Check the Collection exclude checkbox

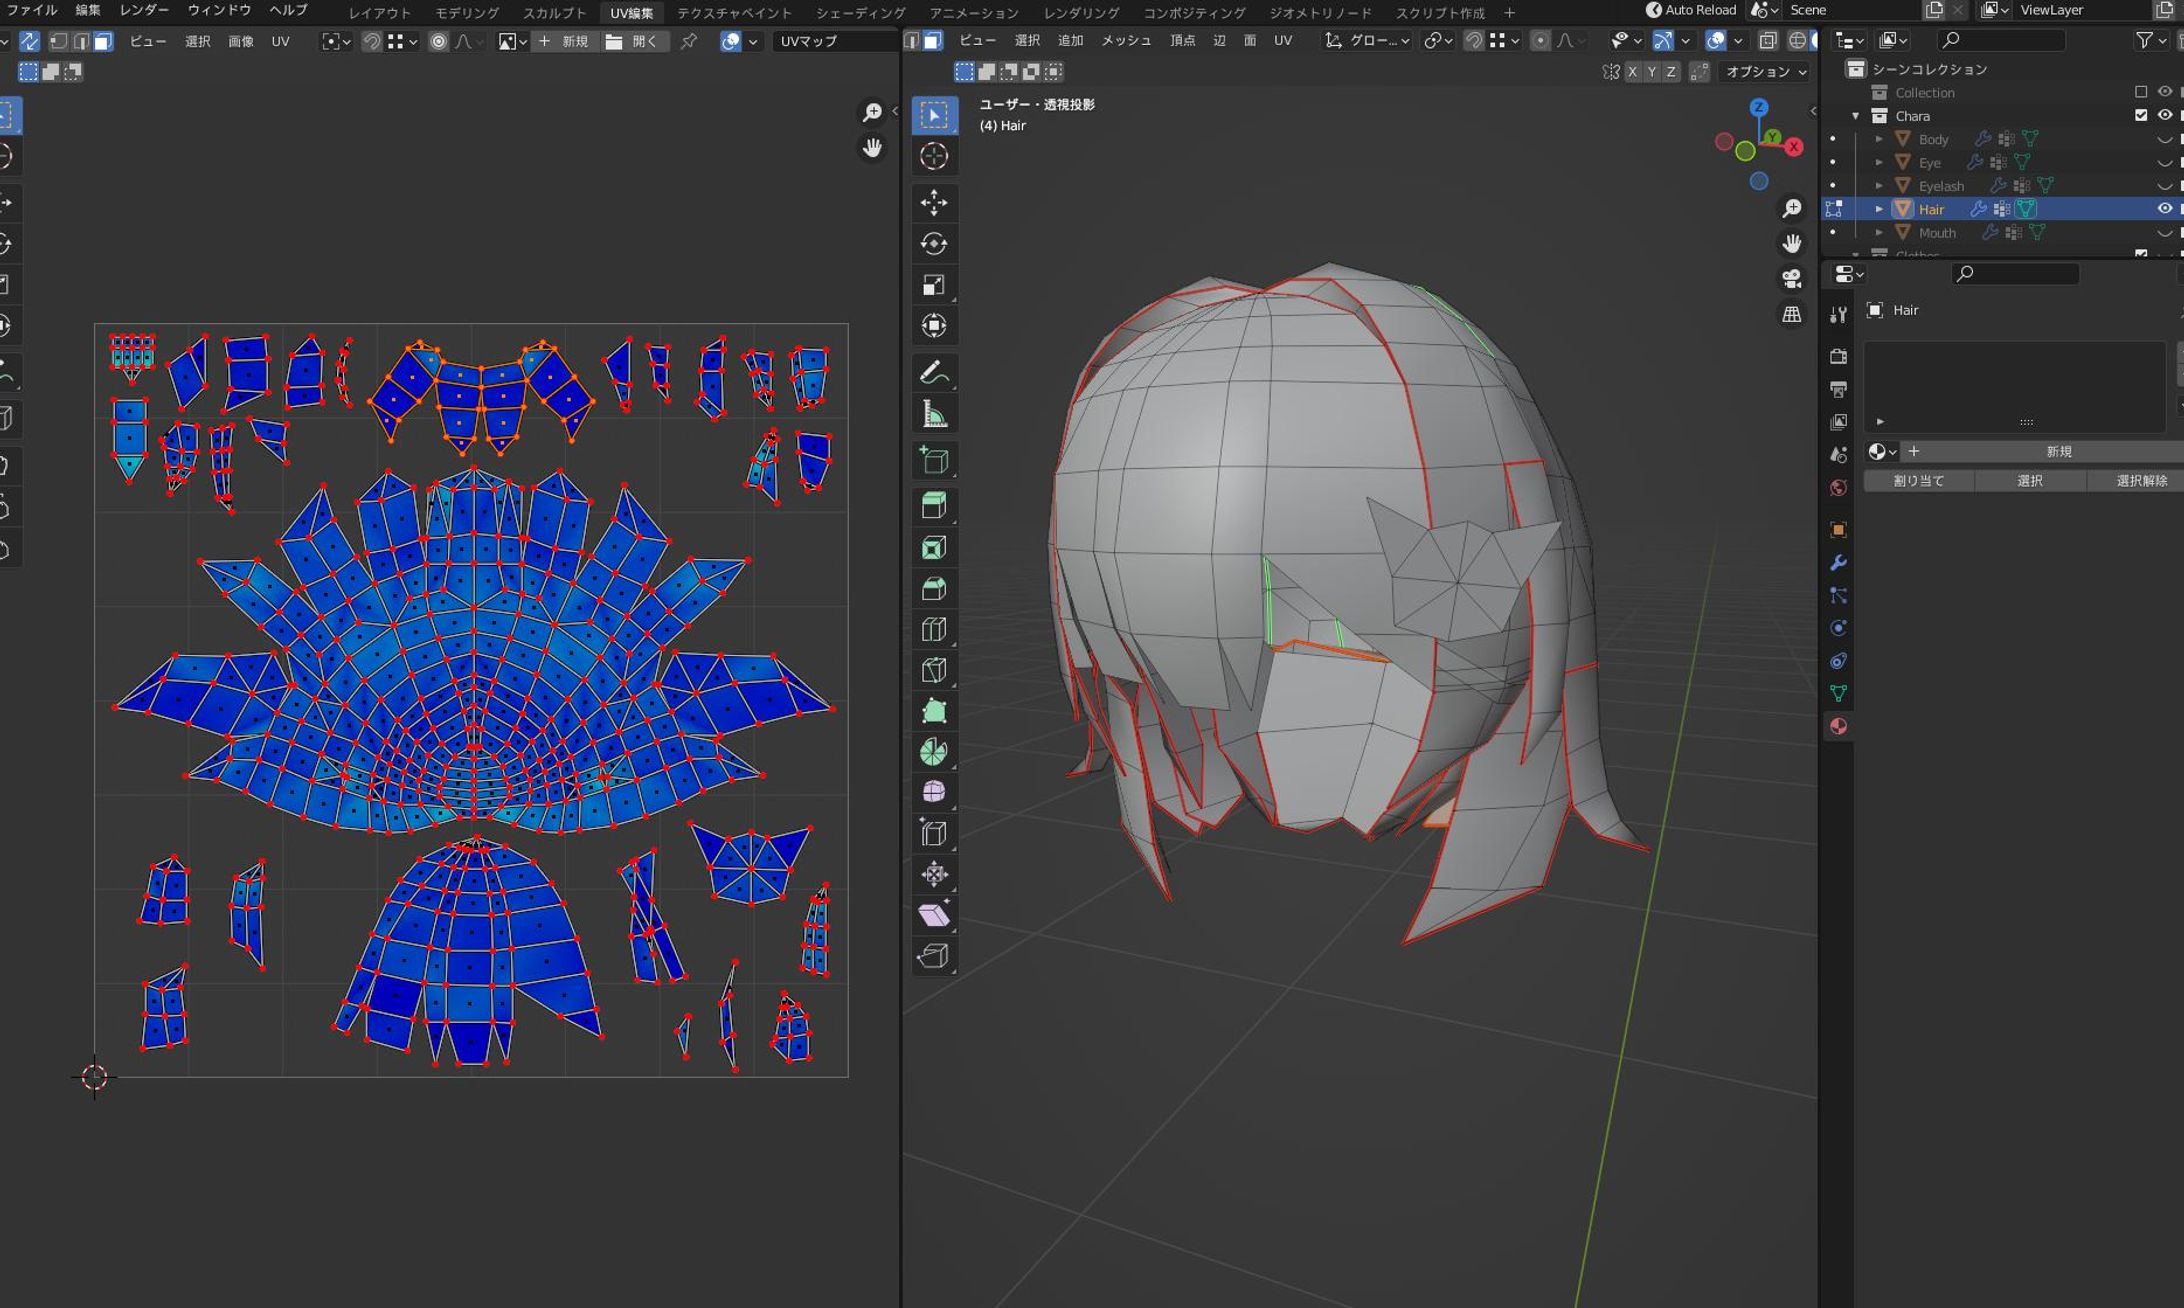pos(2141,92)
